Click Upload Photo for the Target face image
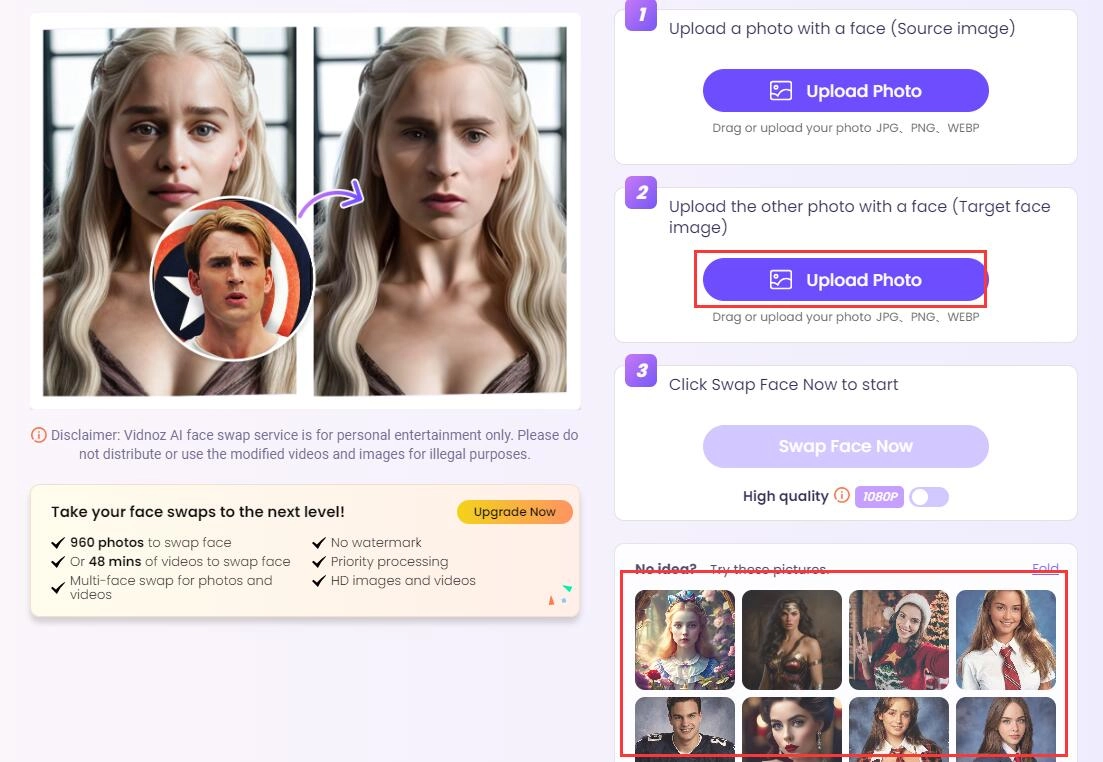Viewport: 1103px width, 762px height. tap(846, 280)
